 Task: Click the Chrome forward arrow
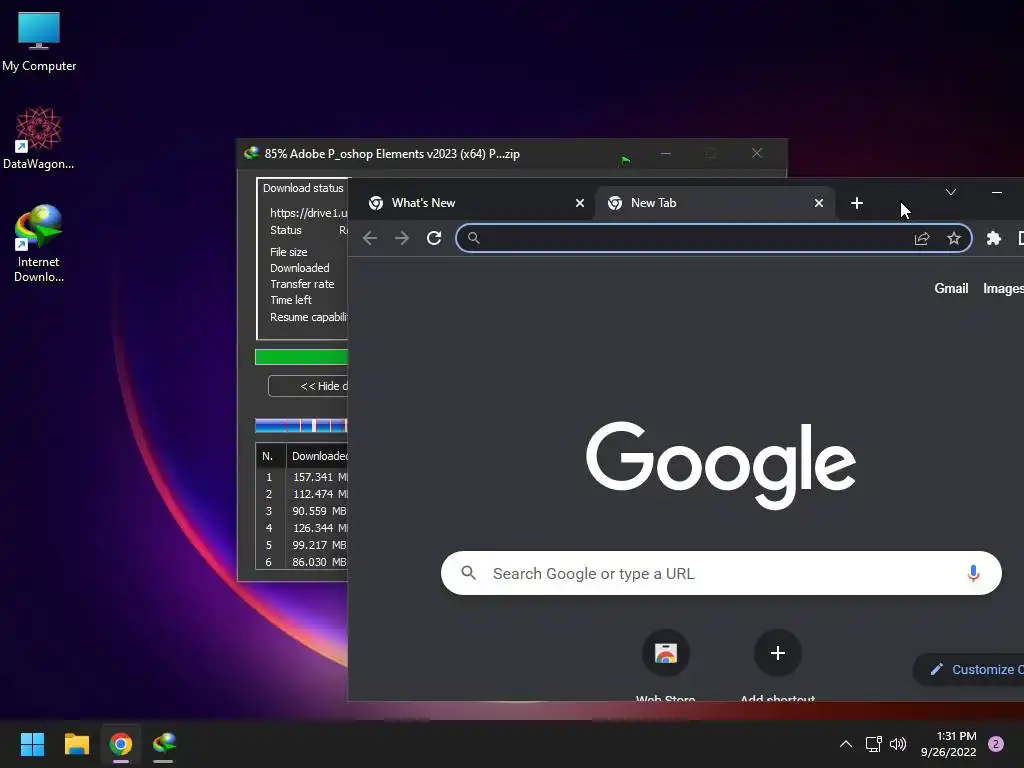click(402, 238)
